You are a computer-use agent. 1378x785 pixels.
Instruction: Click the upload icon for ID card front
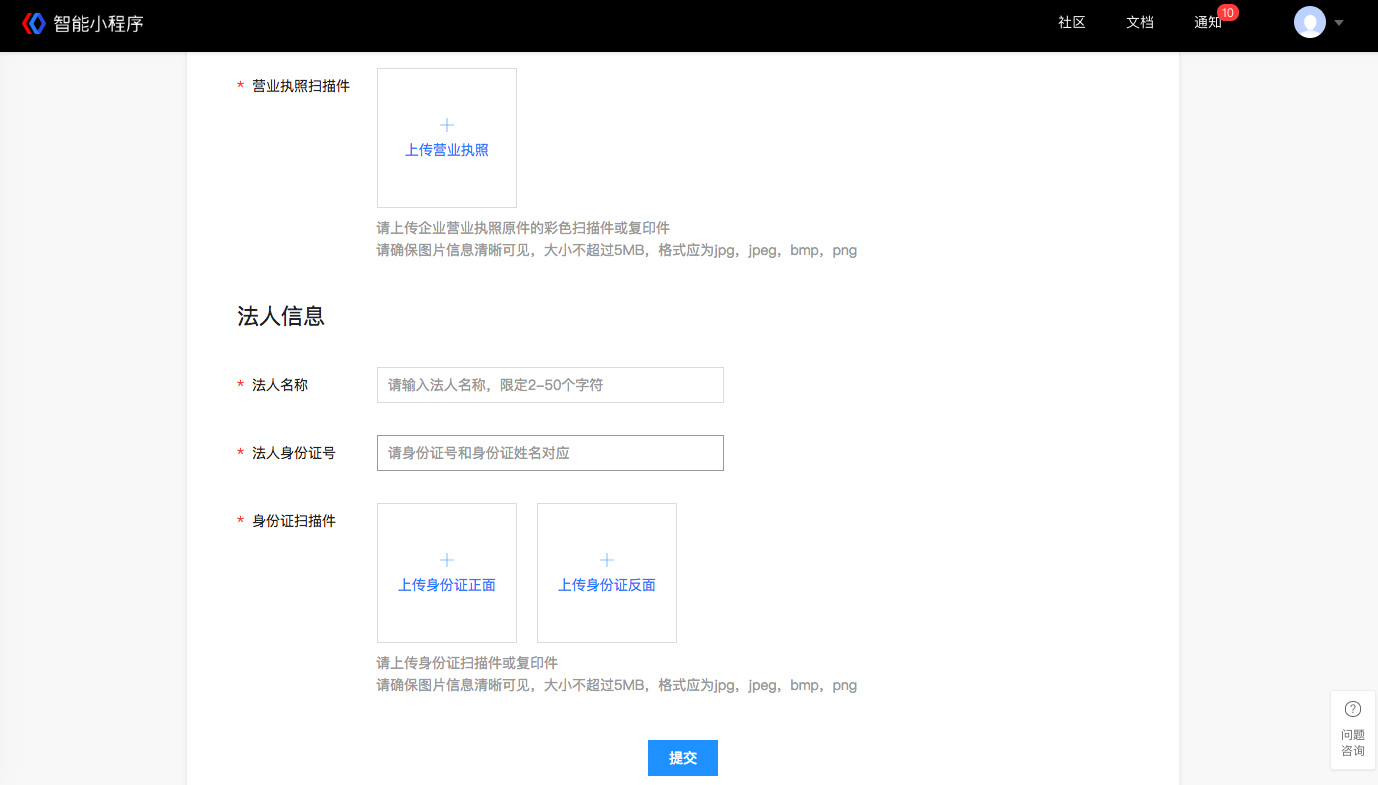446,560
